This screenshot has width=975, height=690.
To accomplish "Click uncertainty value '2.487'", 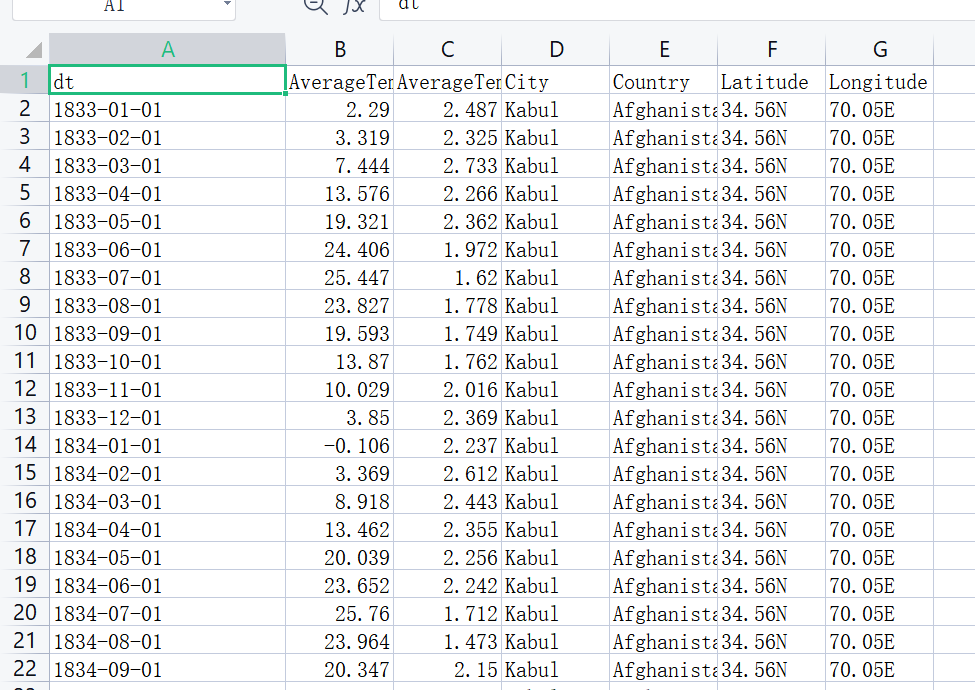I will click(x=448, y=109).
